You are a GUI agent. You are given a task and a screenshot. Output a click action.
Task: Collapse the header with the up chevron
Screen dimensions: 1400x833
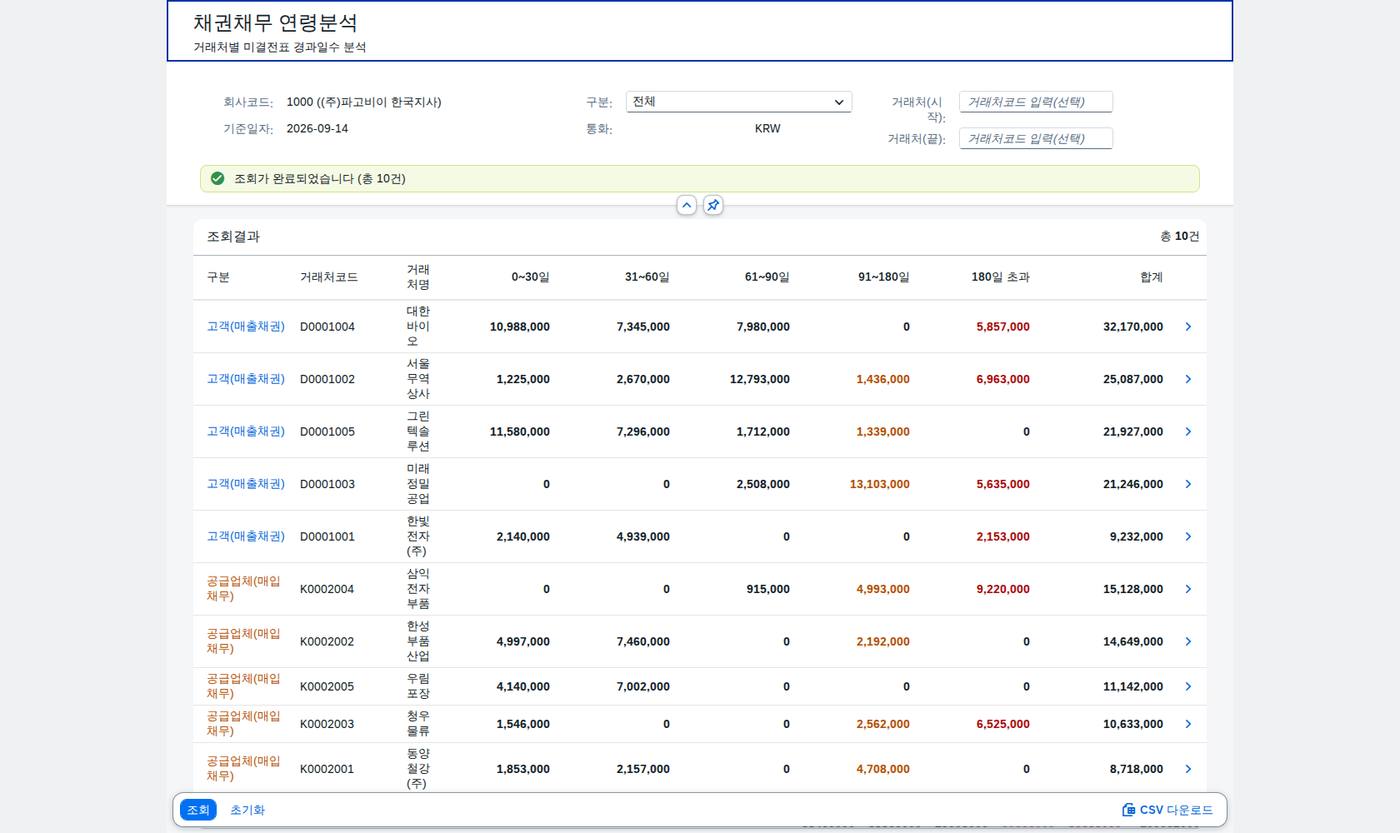click(686, 205)
